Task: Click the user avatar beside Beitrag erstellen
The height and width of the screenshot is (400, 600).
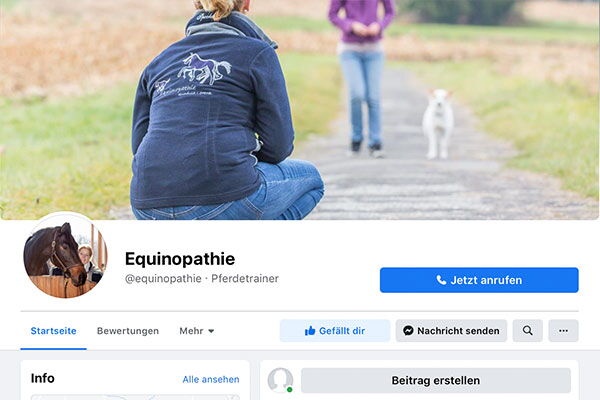Action: click(x=280, y=380)
